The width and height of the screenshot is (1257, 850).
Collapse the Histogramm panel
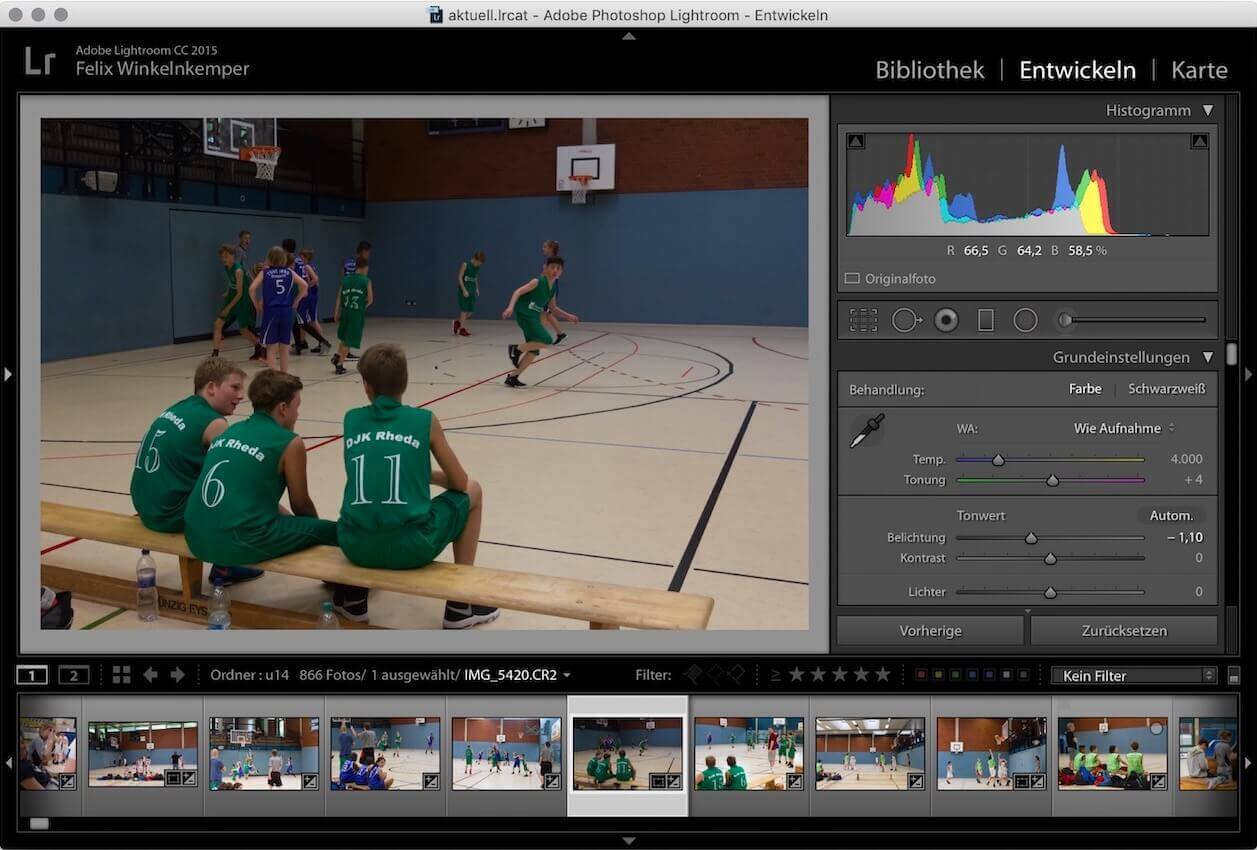1208,110
